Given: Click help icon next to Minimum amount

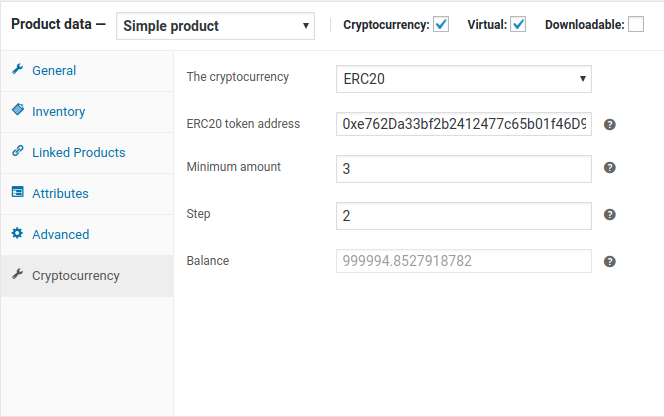Looking at the screenshot, I should (610, 169).
